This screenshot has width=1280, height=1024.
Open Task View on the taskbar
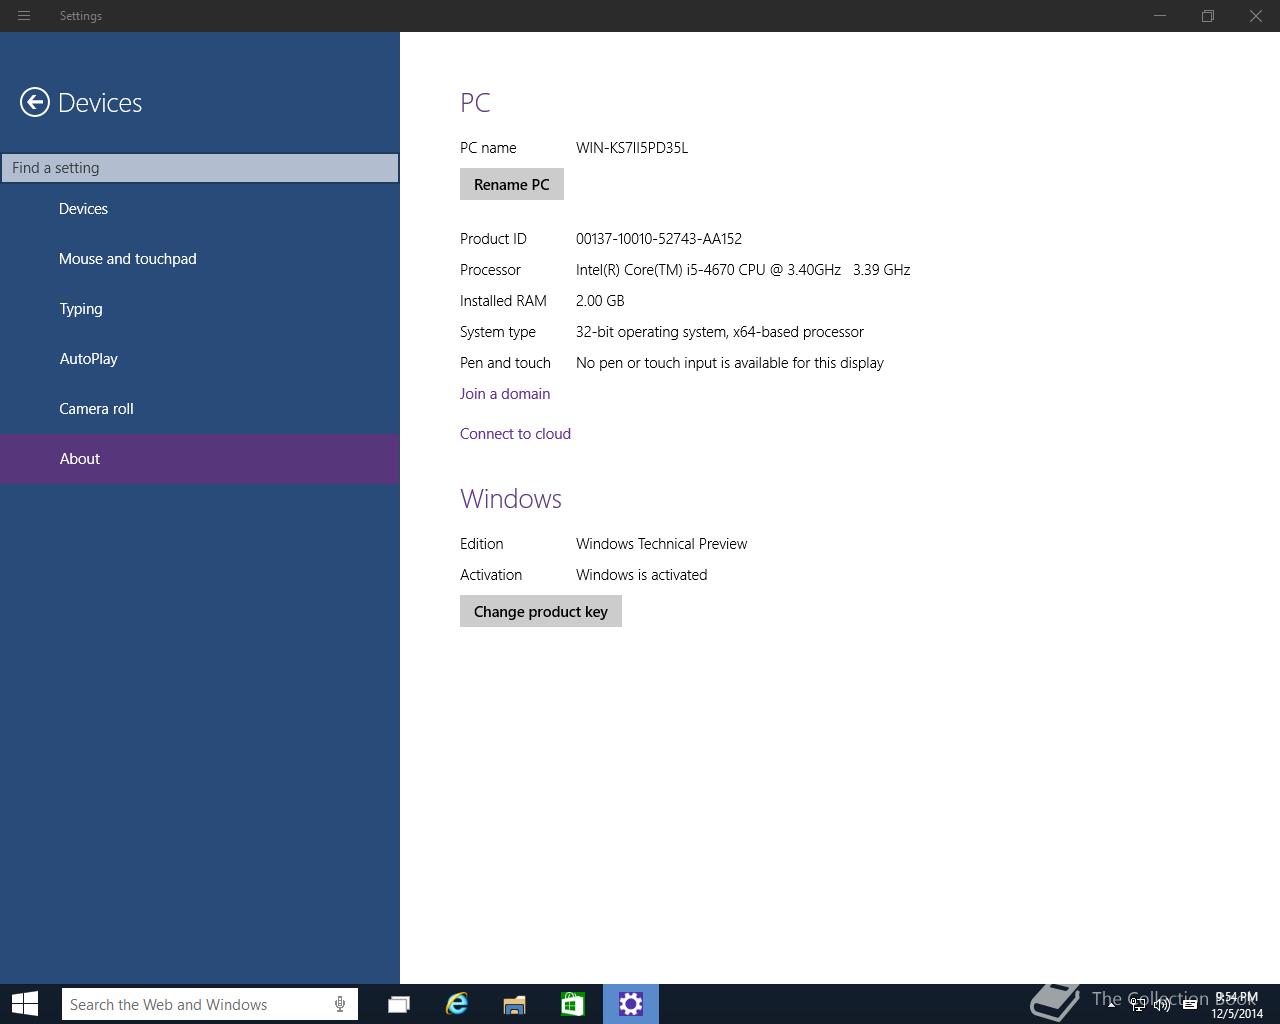[x=398, y=1004]
